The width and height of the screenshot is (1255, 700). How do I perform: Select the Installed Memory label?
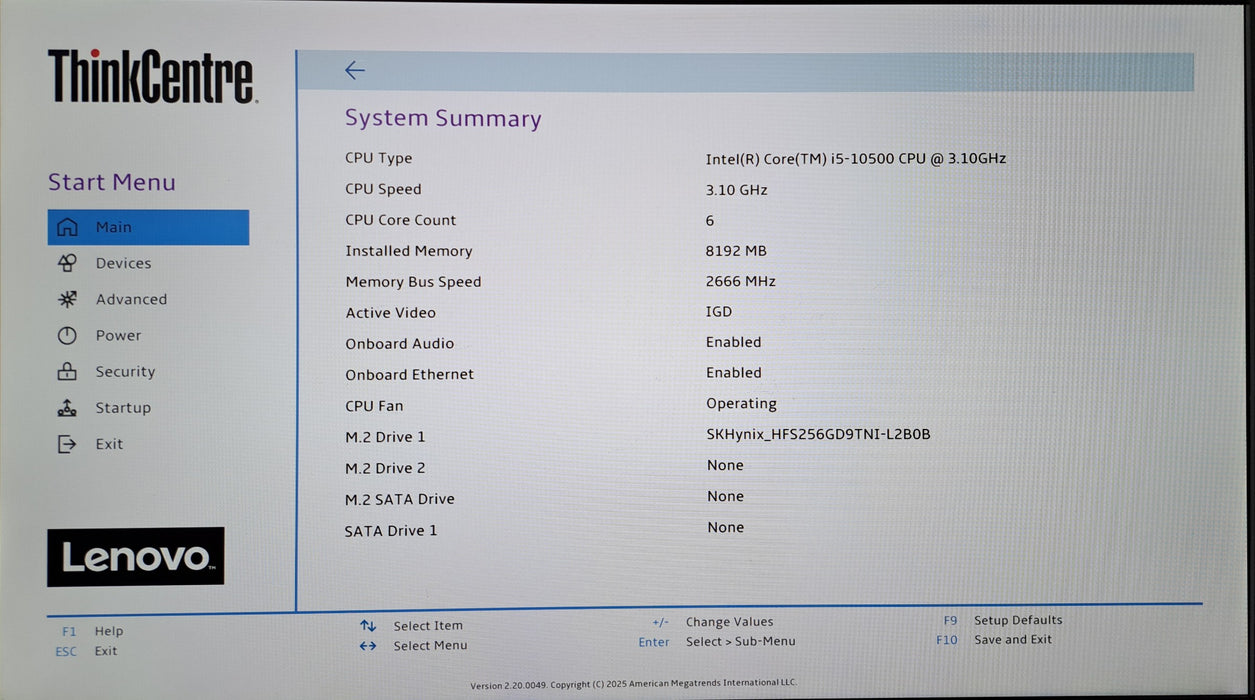coord(409,251)
